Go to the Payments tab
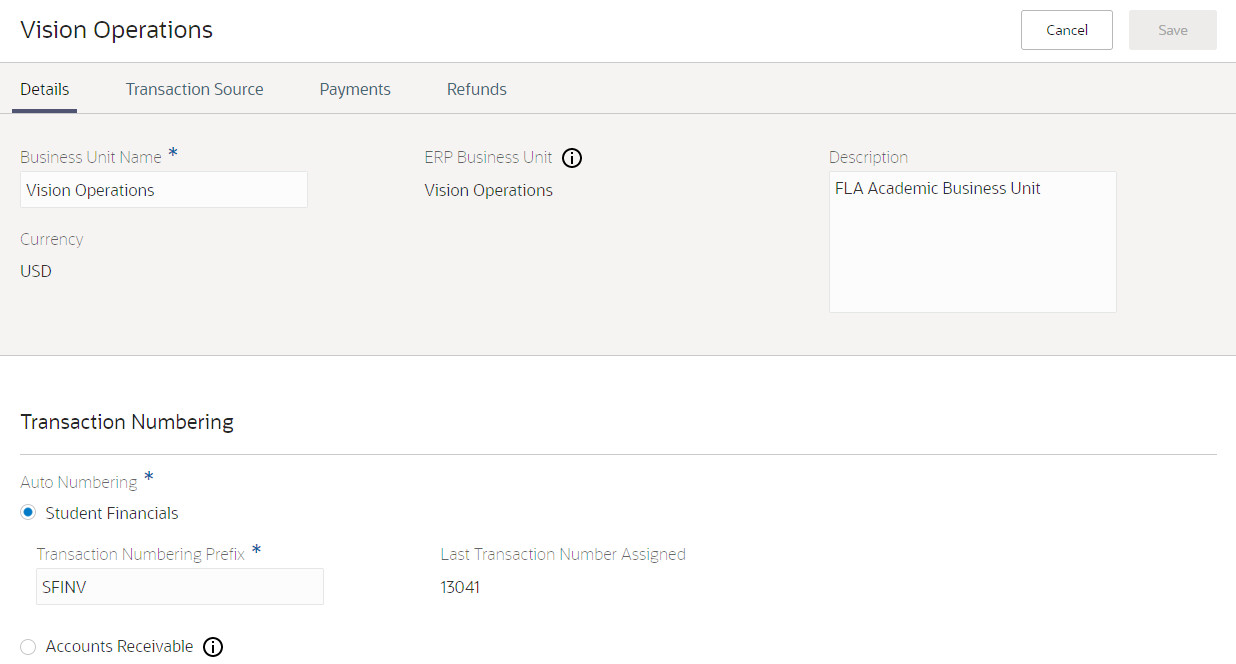Image resolution: width=1236 pixels, height=664 pixels. (355, 89)
